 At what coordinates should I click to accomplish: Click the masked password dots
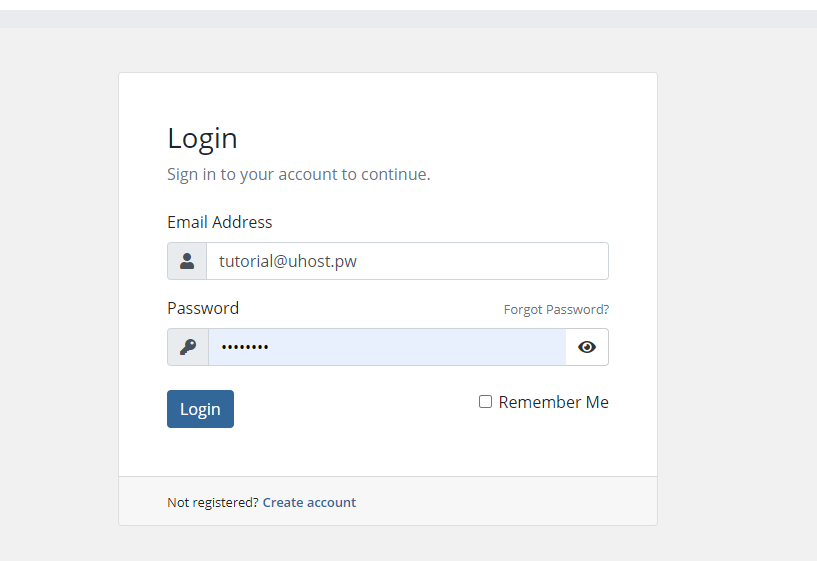click(x=245, y=347)
